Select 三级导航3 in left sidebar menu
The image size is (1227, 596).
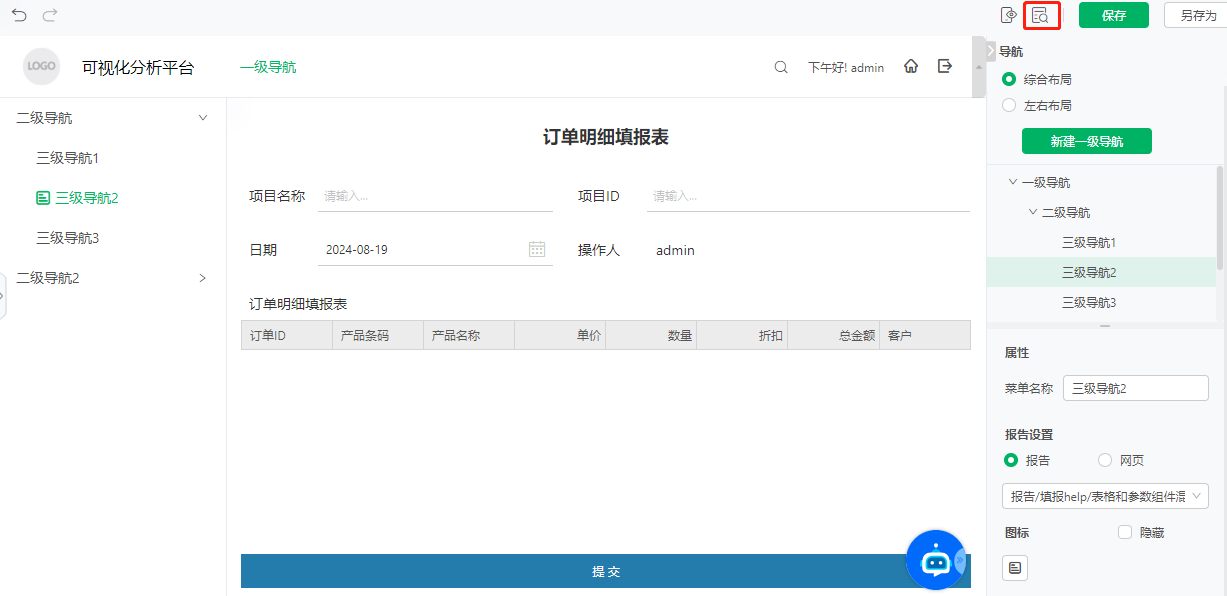(68, 238)
